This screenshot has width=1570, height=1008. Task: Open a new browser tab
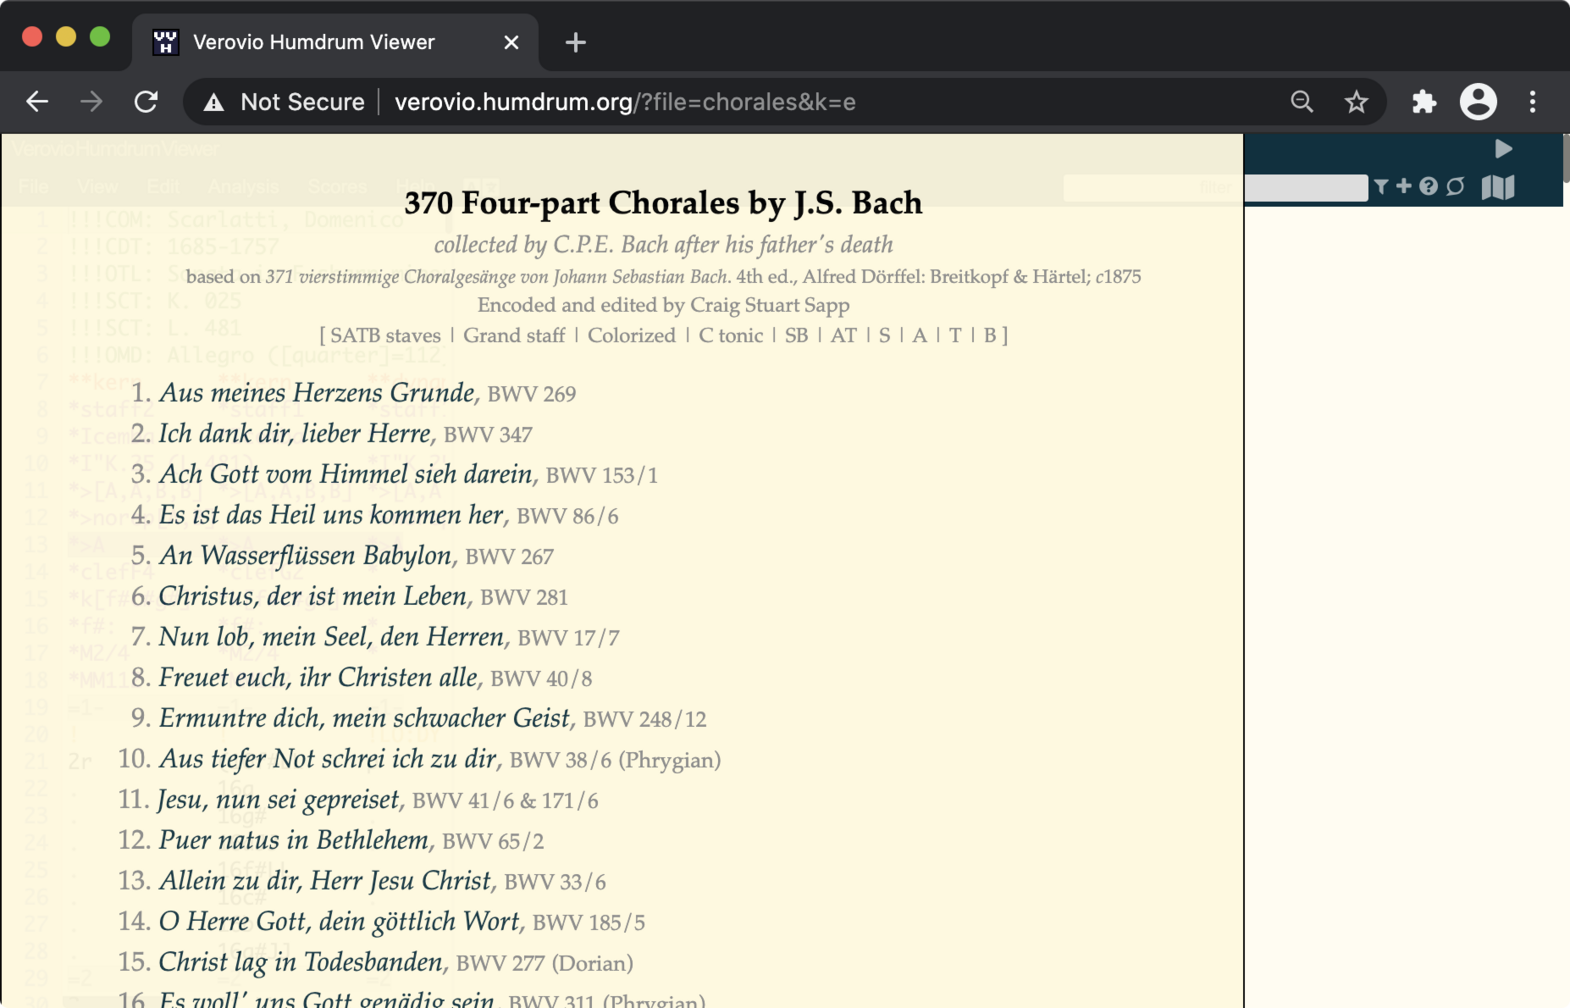click(x=575, y=42)
